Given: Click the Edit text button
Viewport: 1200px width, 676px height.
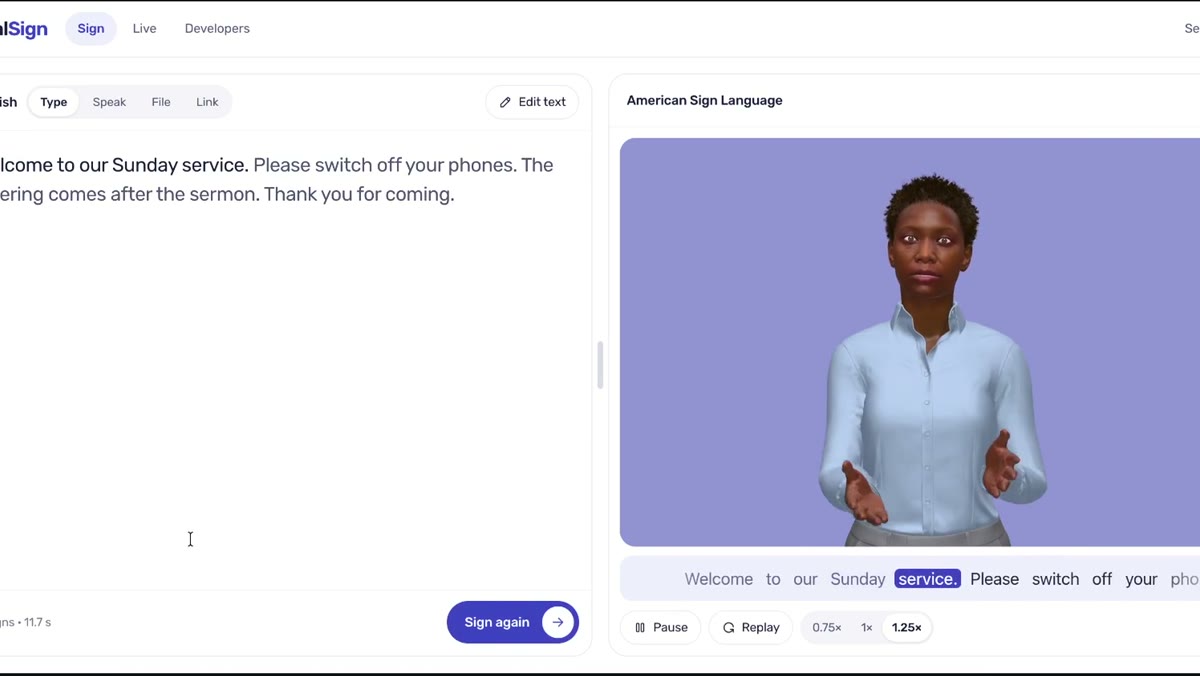Looking at the screenshot, I should [x=532, y=102].
